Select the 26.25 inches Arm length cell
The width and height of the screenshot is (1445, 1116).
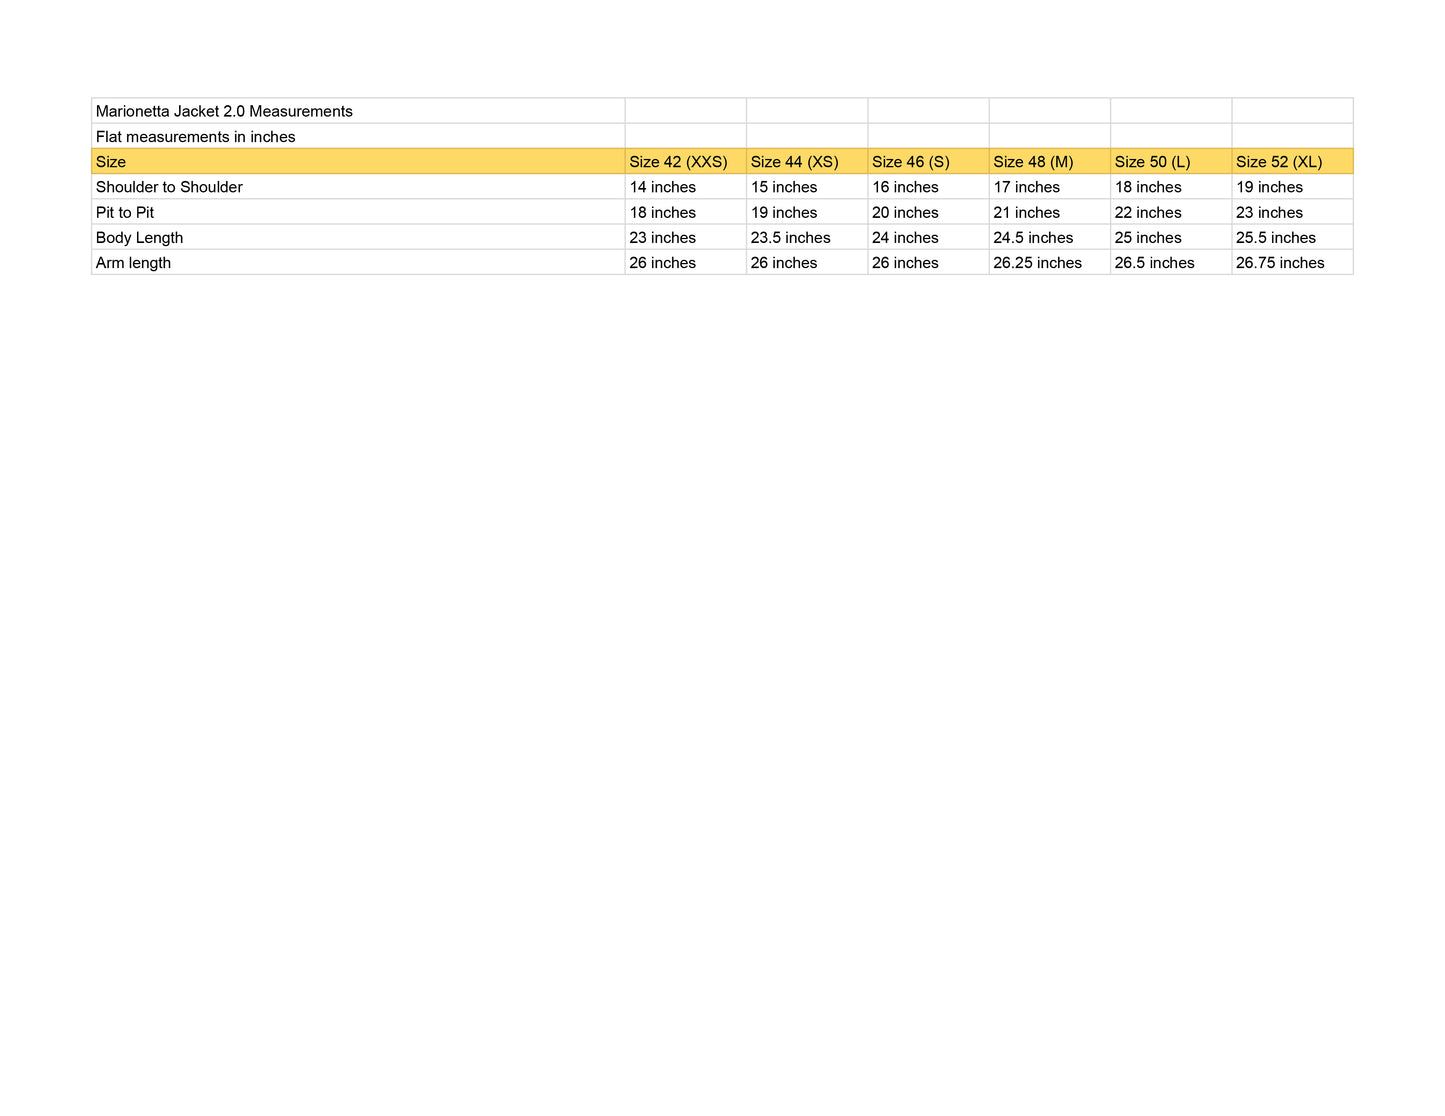point(1038,263)
